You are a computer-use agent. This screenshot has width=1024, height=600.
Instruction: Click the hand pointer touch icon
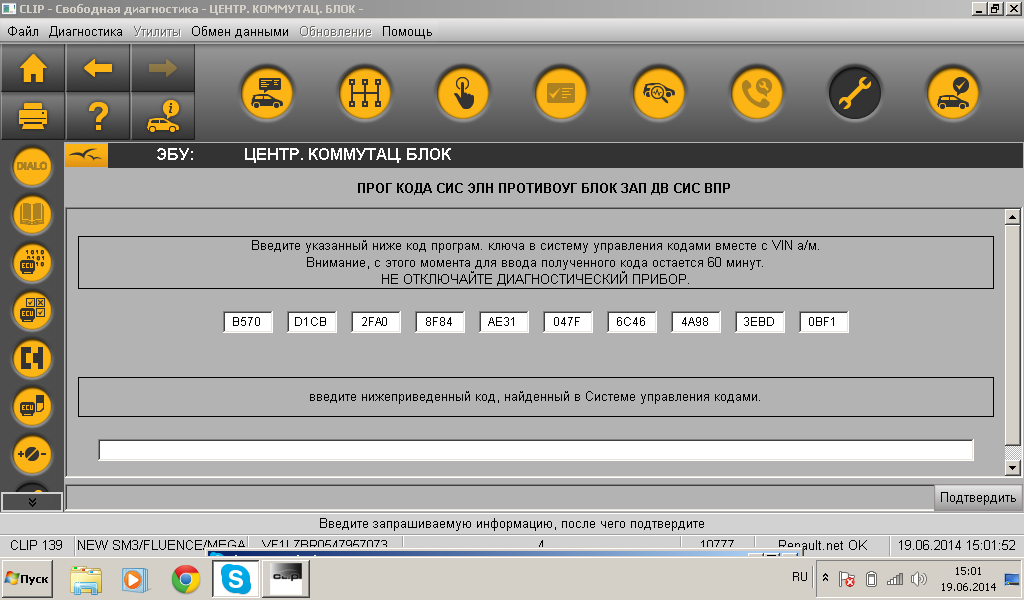pyautogui.click(x=463, y=93)
